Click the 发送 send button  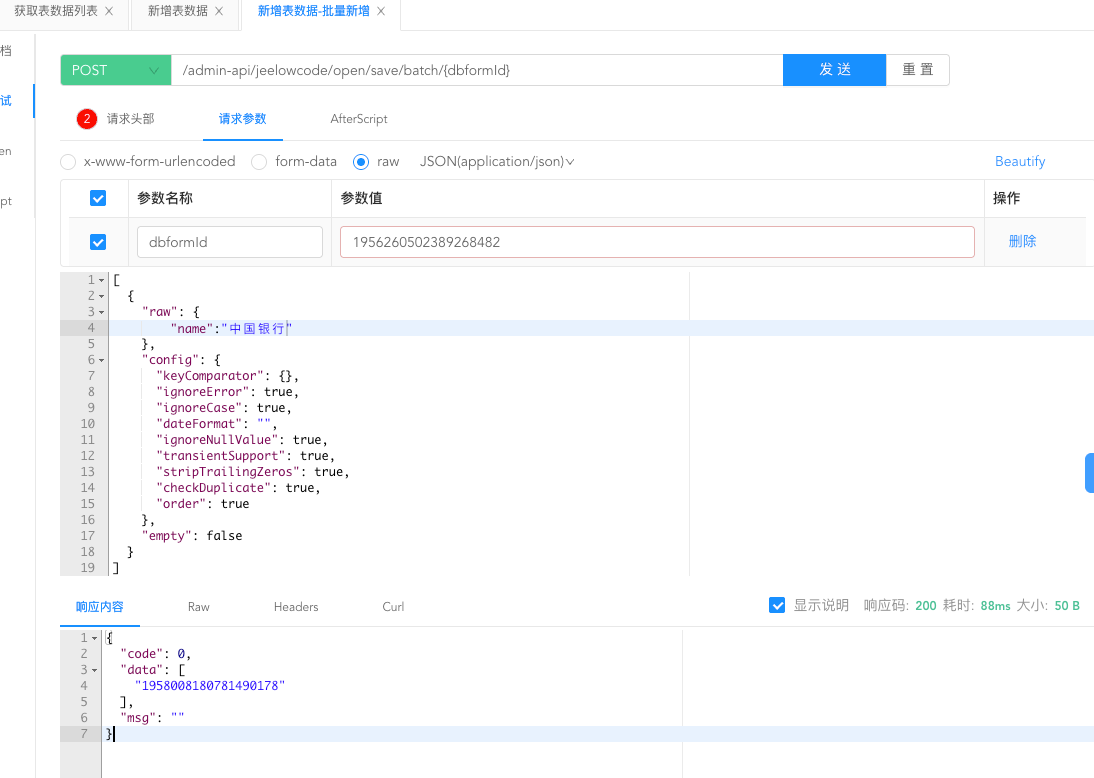tap(834, 70)
